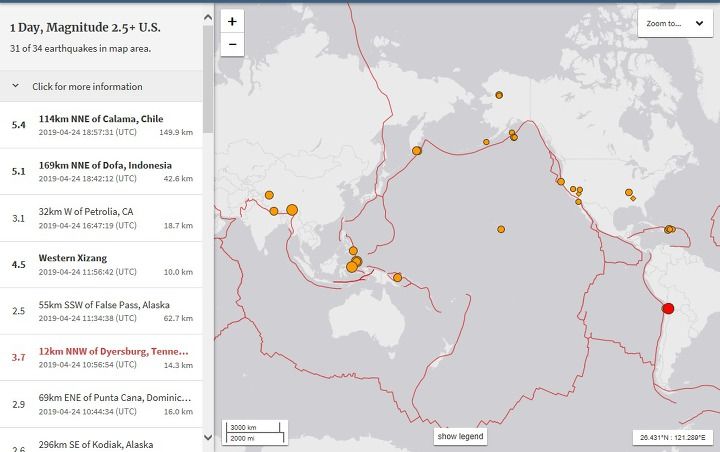
Task: Select the 2.9 Punta Cana earthquake entry
Action: pyautogui.click(x=101, y=404)
